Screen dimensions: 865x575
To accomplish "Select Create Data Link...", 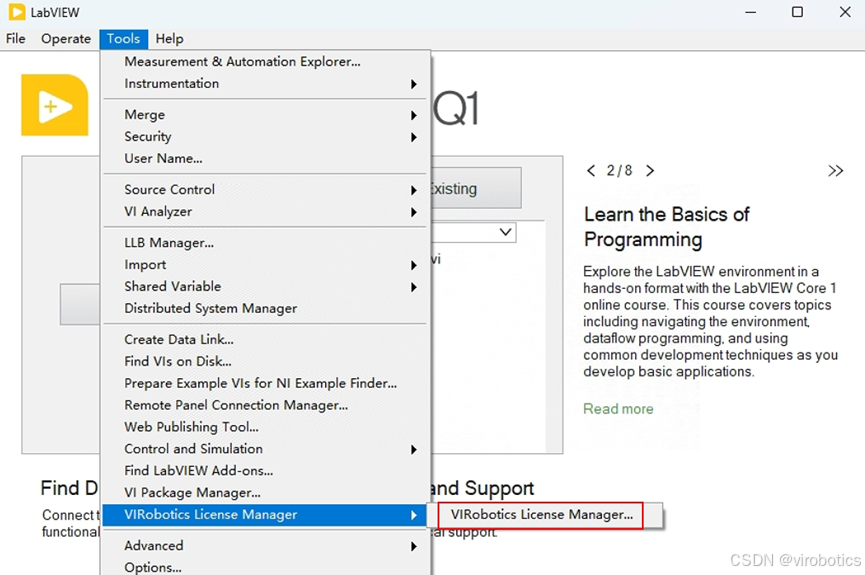I will pos(265,339).
